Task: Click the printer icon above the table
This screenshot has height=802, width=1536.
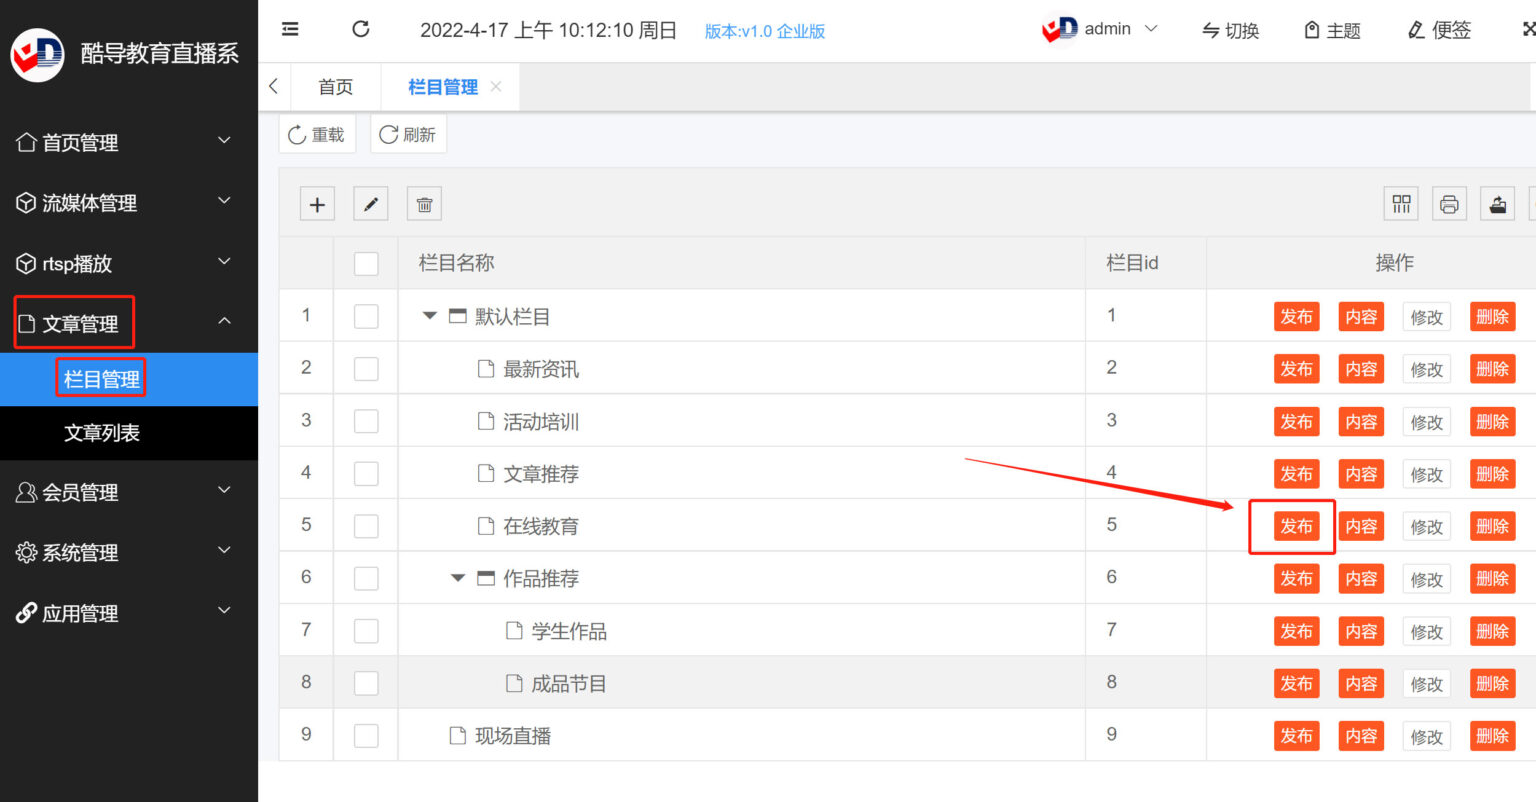Action: 1449,204
